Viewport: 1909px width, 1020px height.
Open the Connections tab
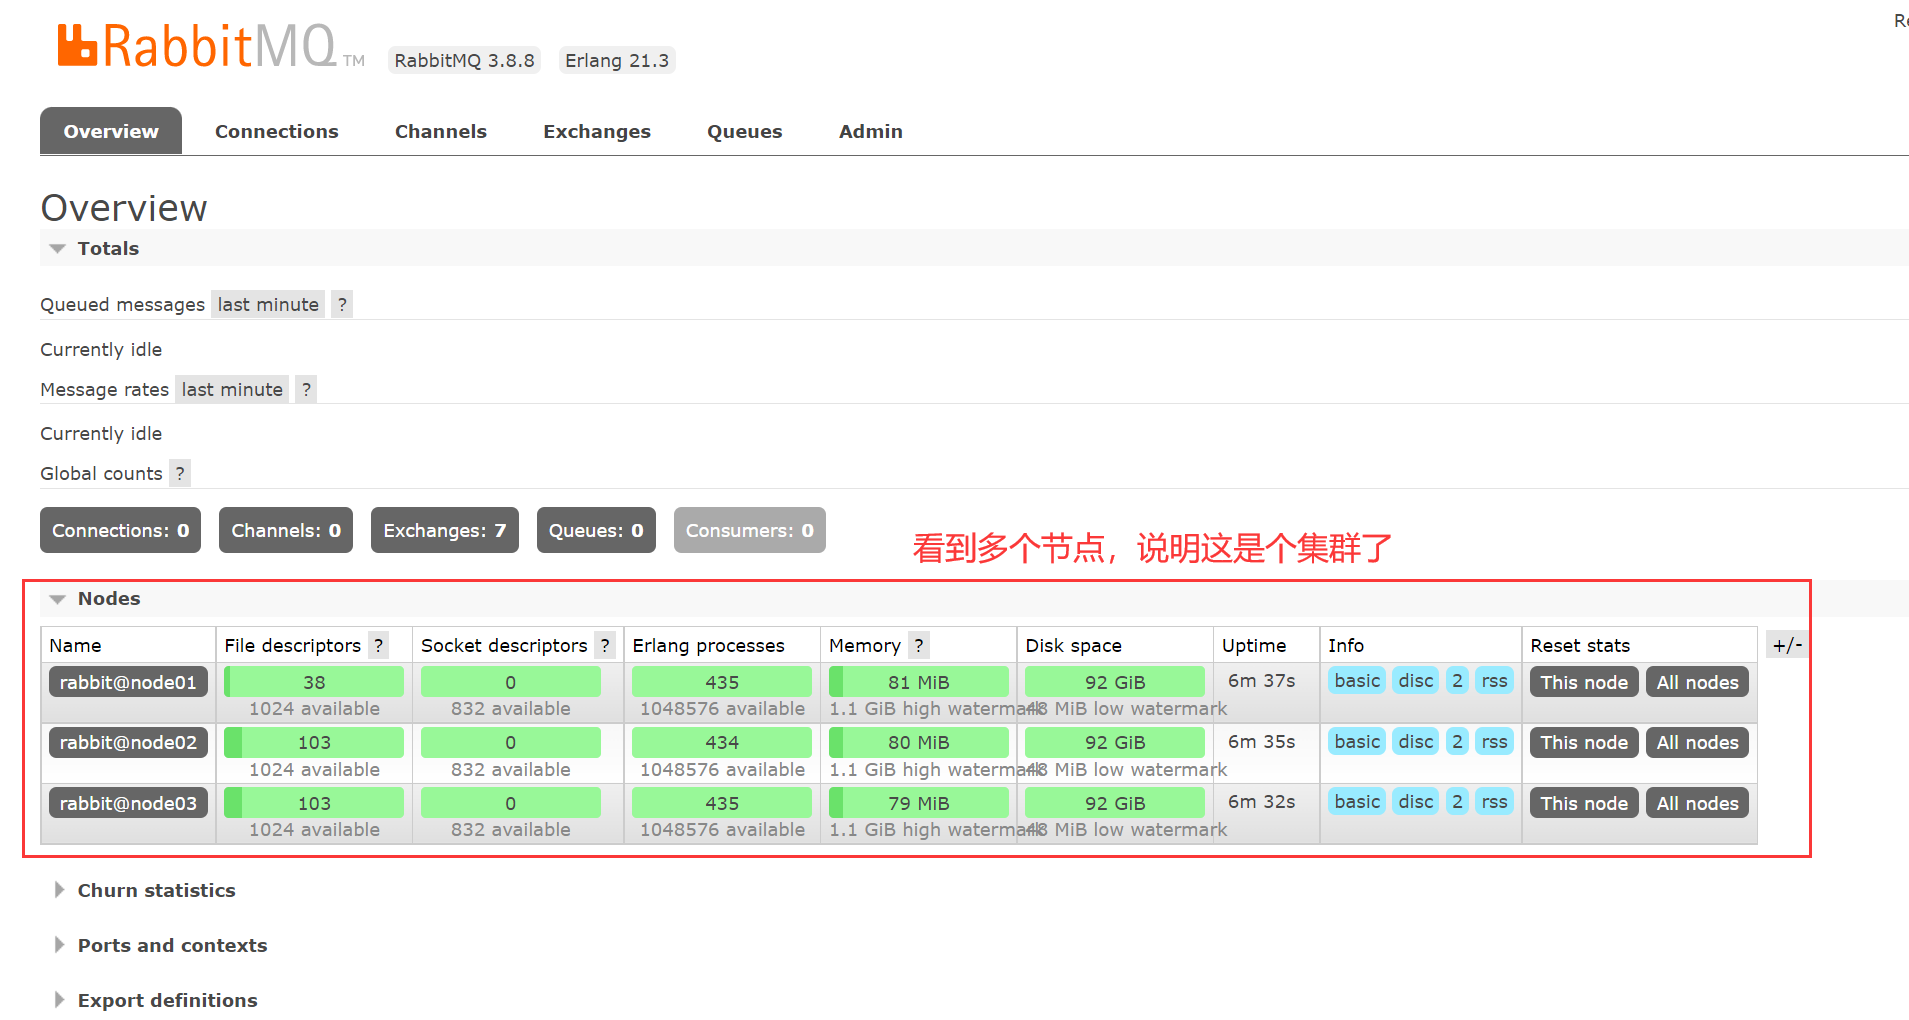point(277,131)
